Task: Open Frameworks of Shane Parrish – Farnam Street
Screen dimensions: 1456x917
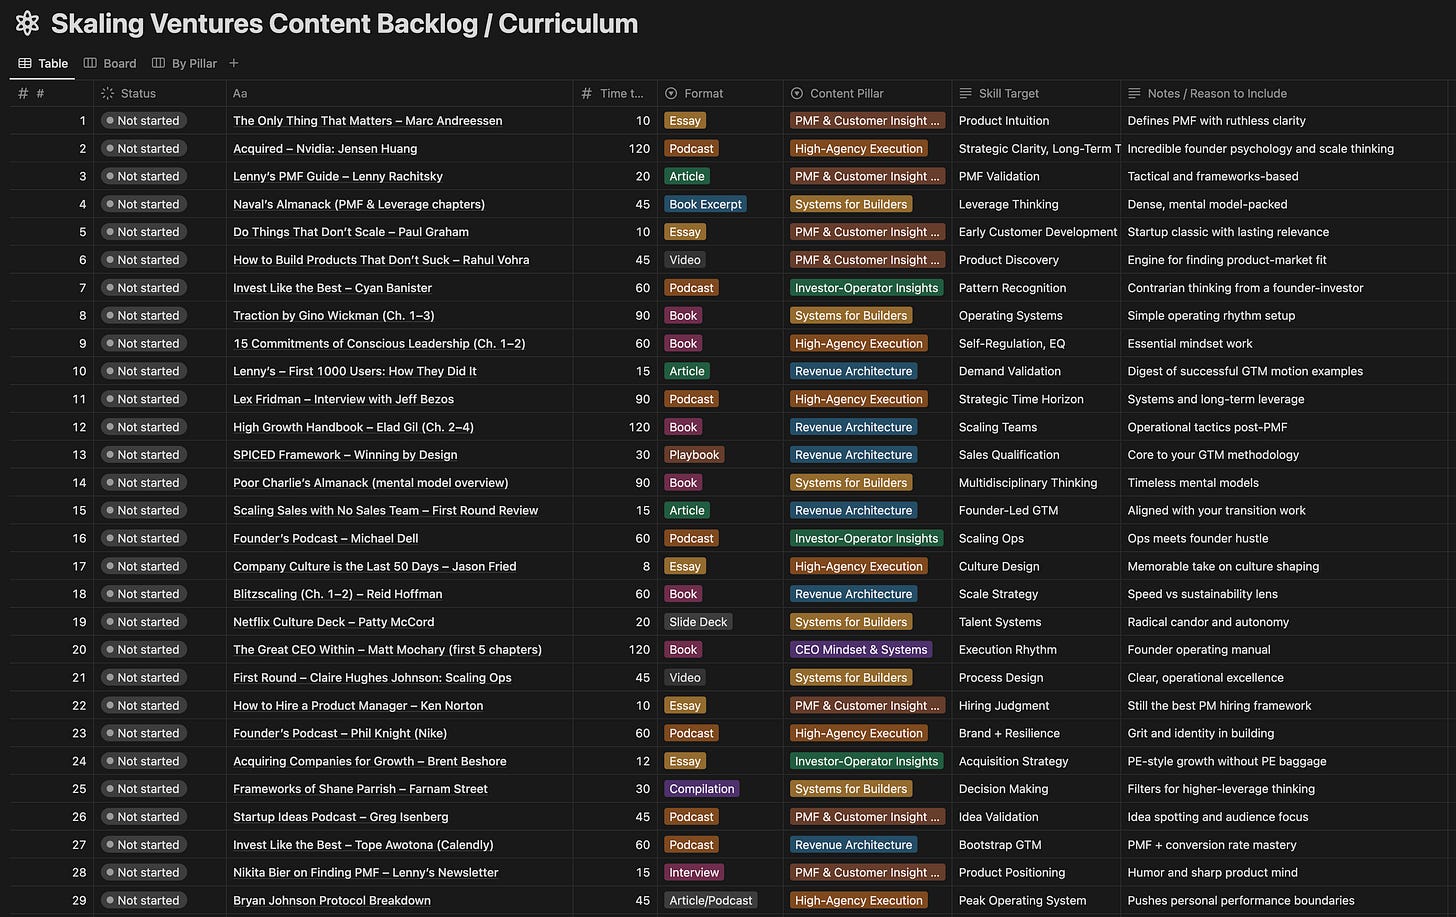Action: point(360,789)
